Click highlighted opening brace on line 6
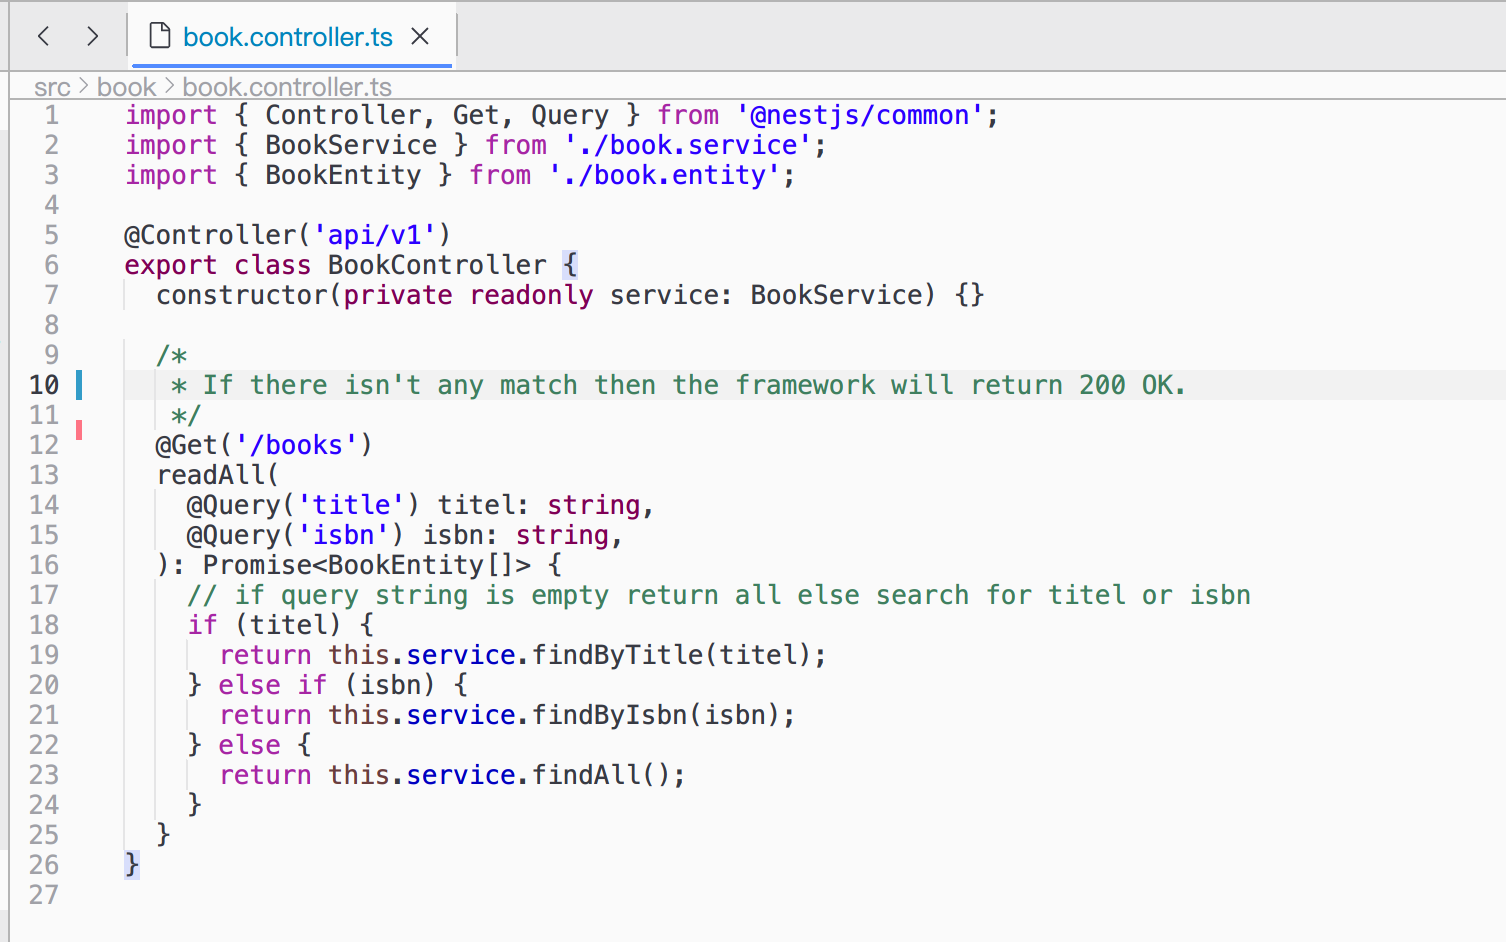Viewport: 1506px width, 942px height. pos(570,265)
